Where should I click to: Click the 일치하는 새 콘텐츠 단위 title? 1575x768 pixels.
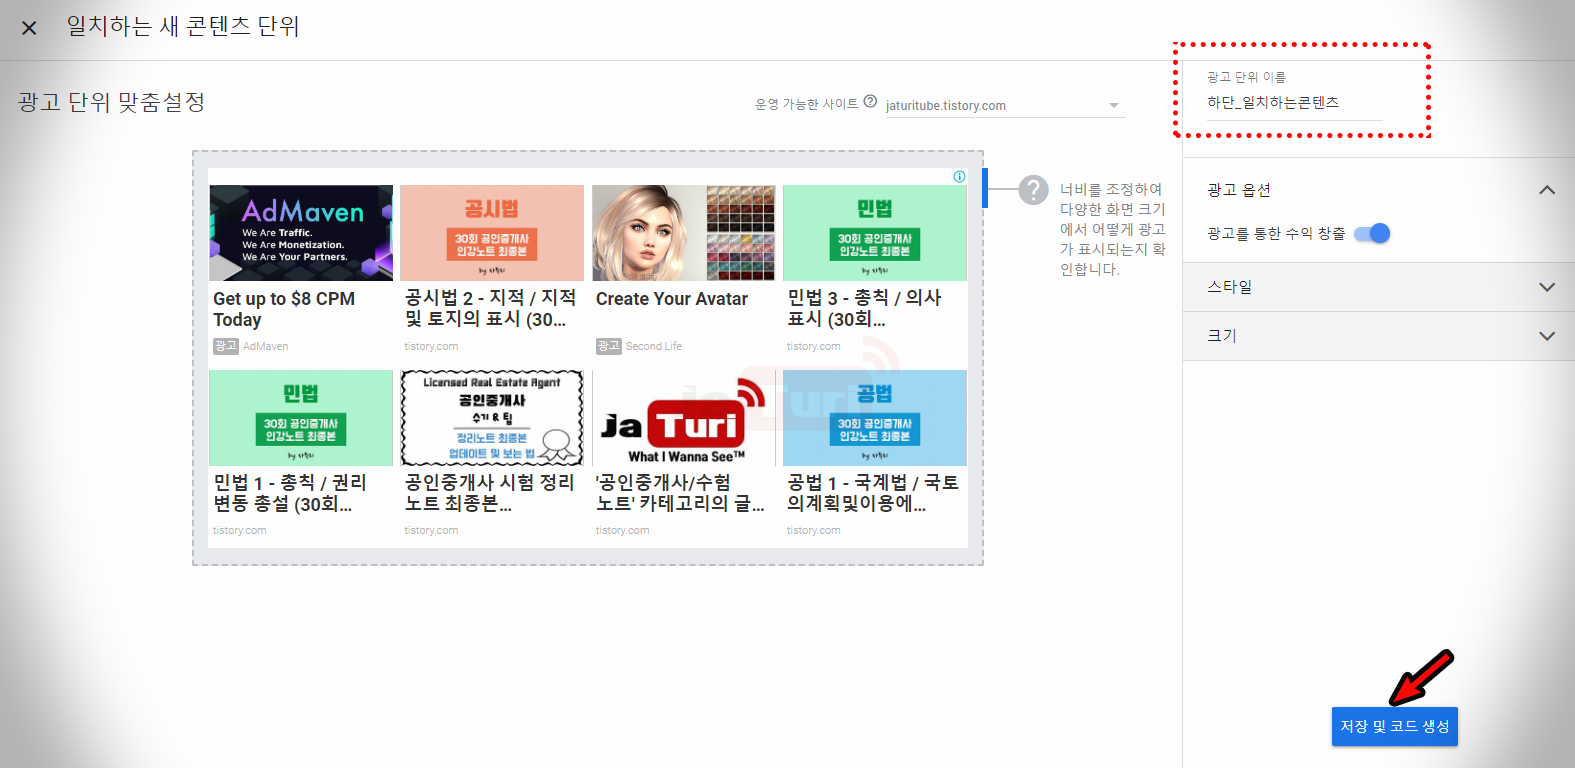coord(183,26)
